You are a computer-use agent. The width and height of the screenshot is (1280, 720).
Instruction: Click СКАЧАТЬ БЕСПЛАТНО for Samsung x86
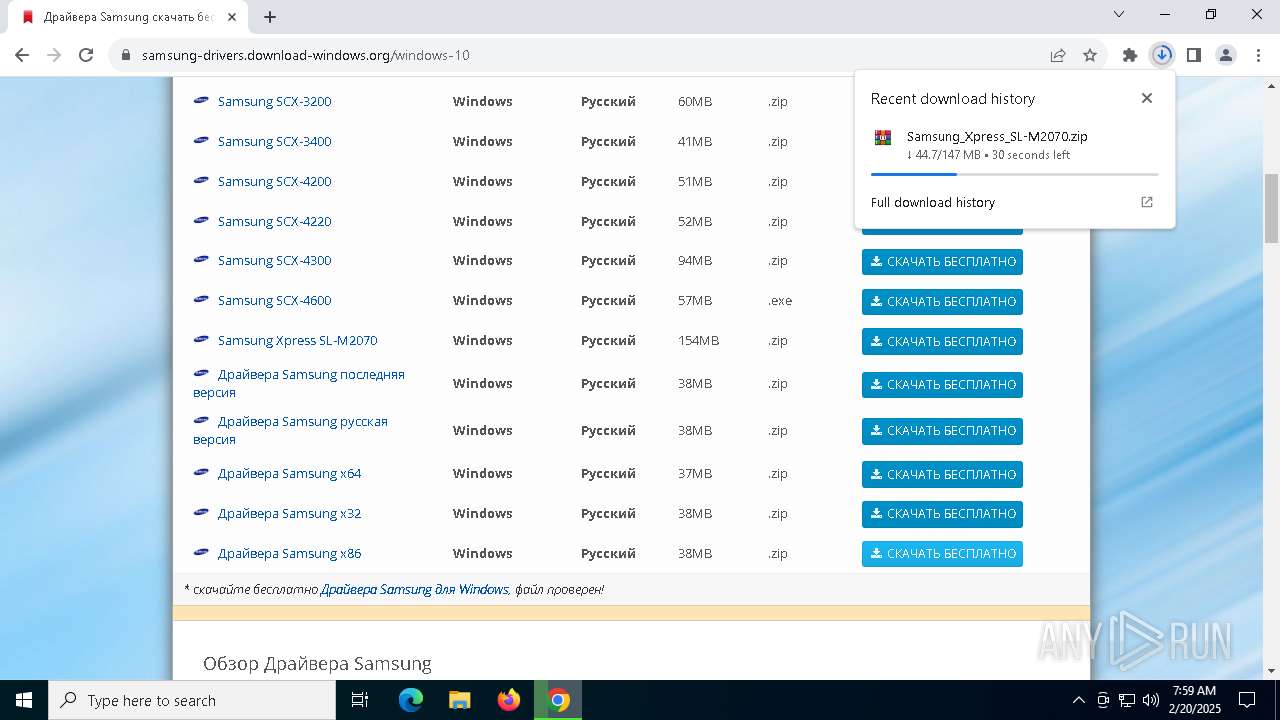tap(942, 554)
